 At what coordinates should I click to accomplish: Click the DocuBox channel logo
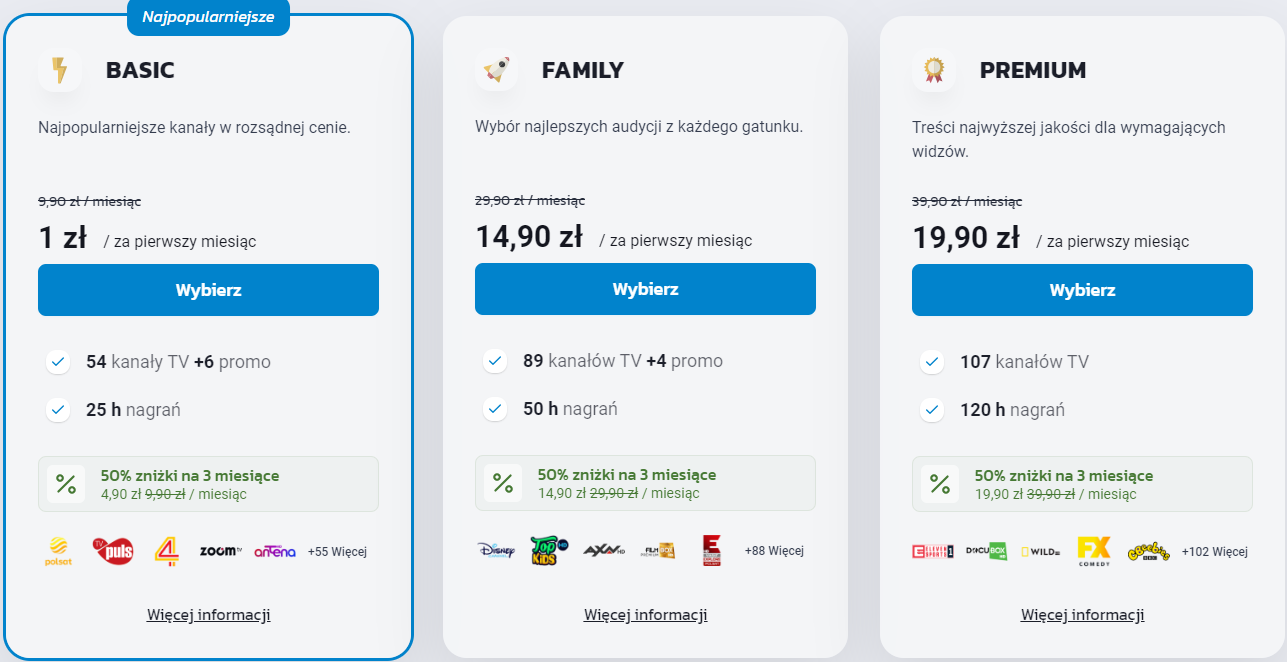pos(984,550)
